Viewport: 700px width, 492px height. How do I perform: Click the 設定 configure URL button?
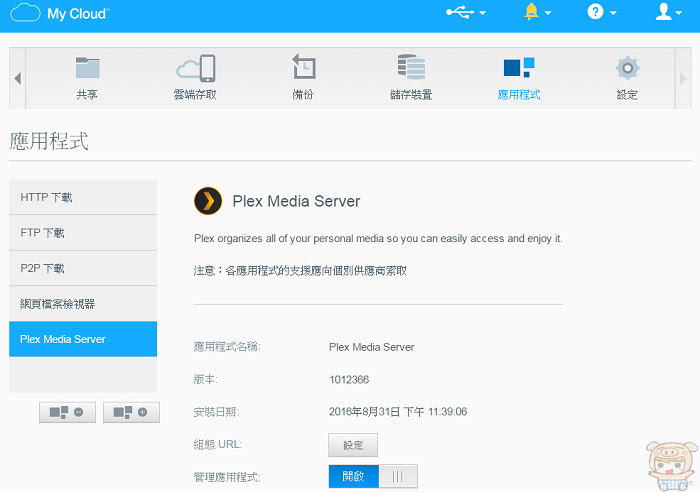pyautogui.click(x=353, y=445)
